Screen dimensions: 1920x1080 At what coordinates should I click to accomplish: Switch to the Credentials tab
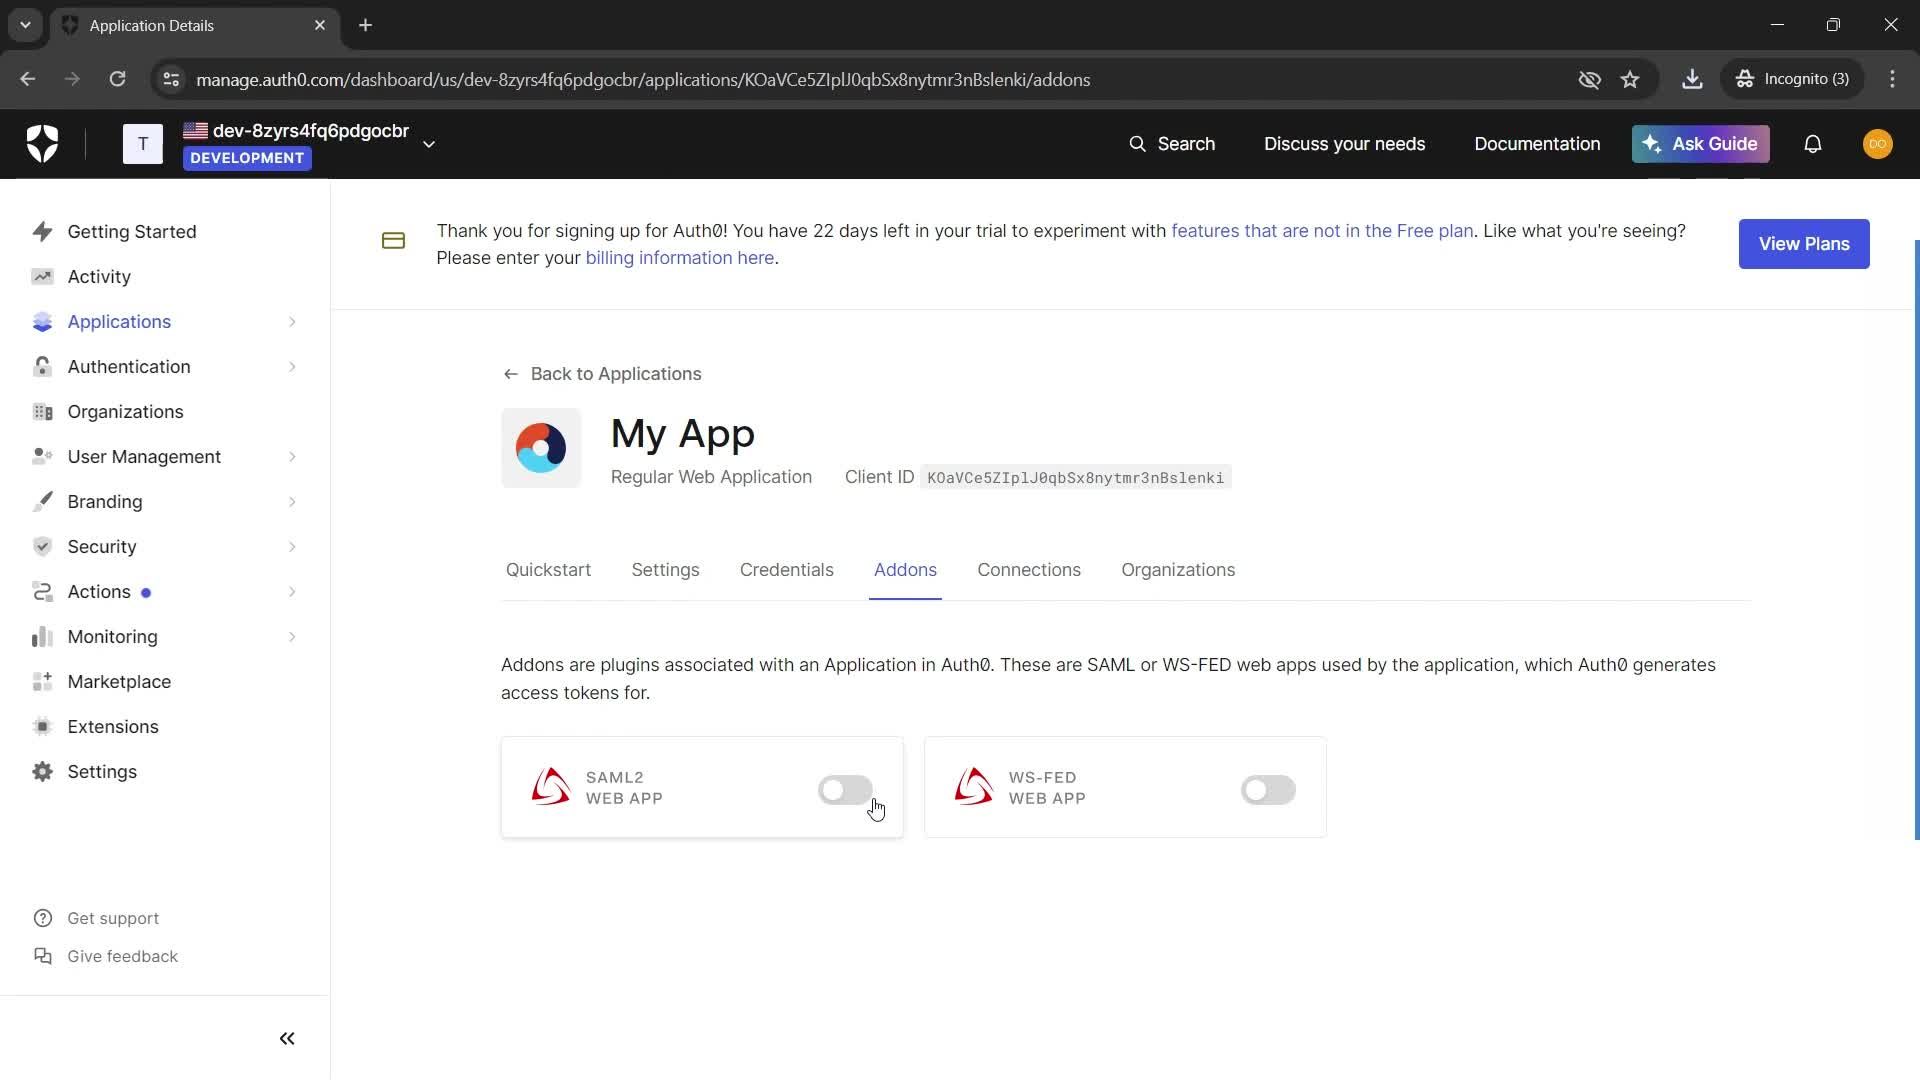point(787,570)
